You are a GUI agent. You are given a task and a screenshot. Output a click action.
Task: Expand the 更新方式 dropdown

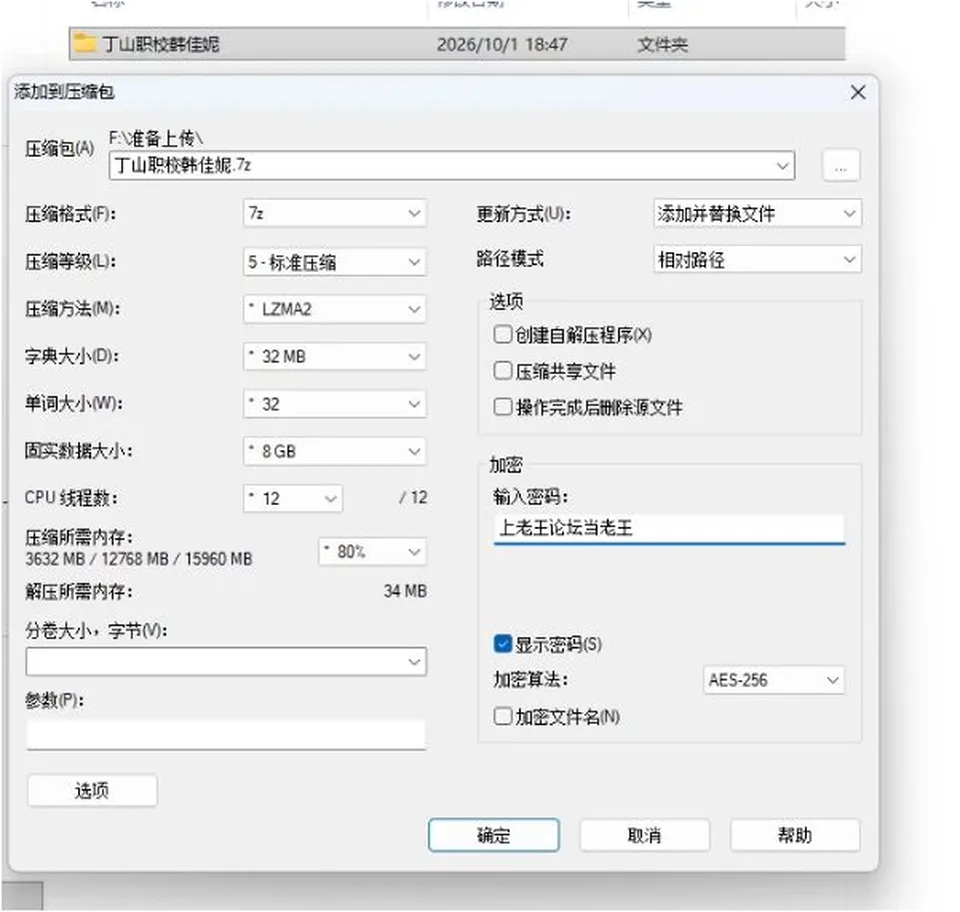tap(757, 213)
